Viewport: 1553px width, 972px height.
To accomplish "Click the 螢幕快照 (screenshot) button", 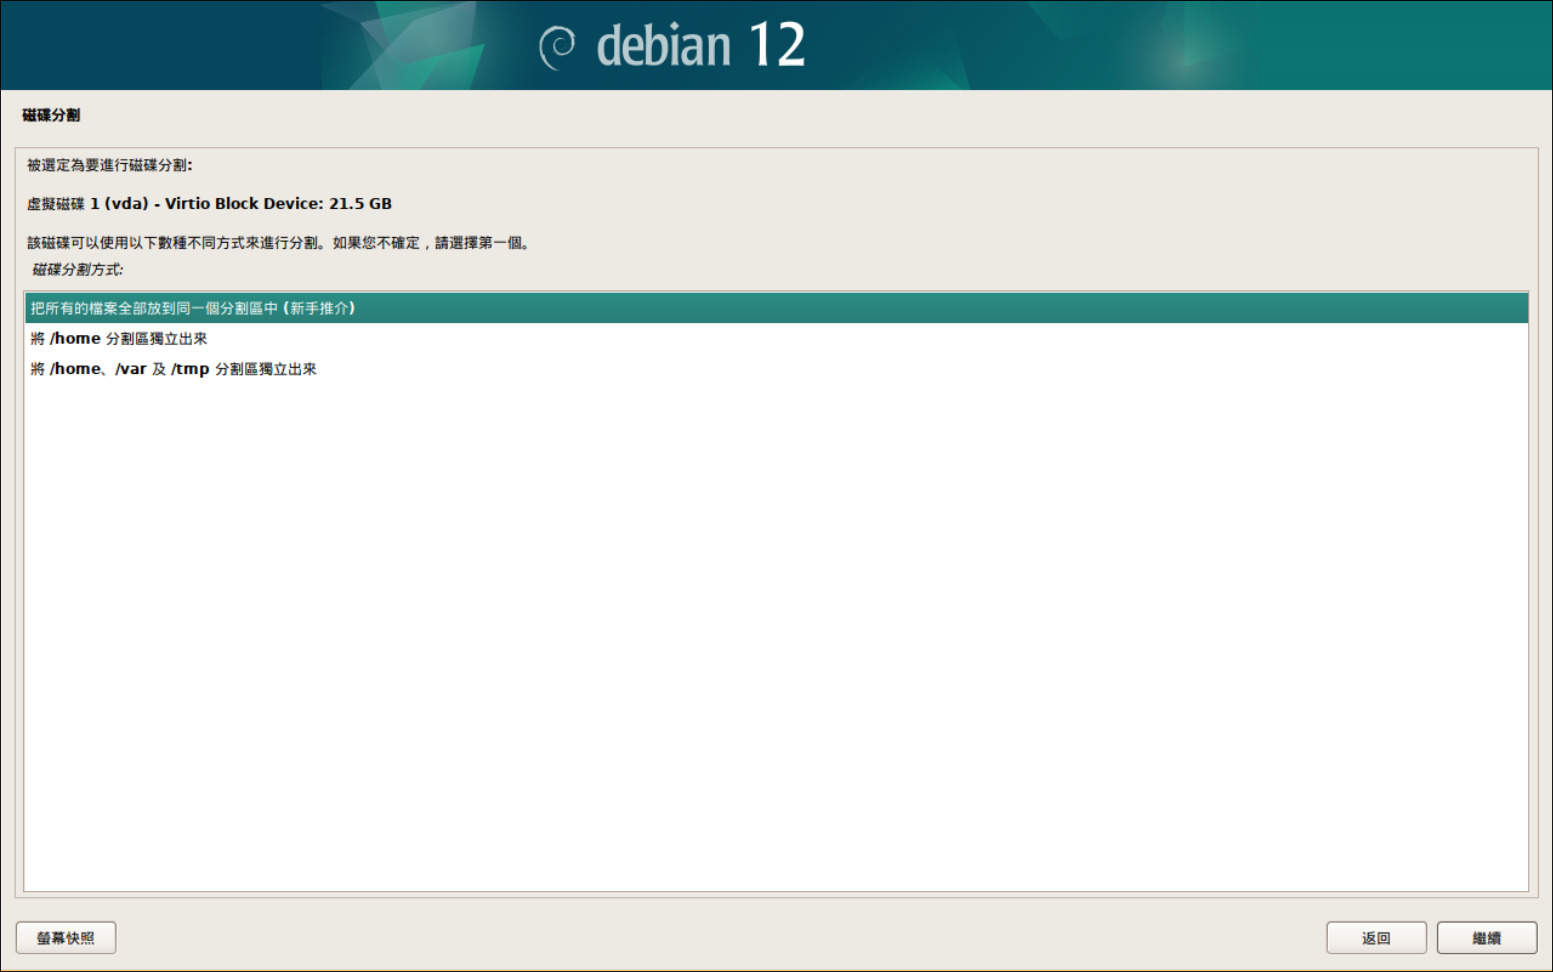I will point(65,937).
